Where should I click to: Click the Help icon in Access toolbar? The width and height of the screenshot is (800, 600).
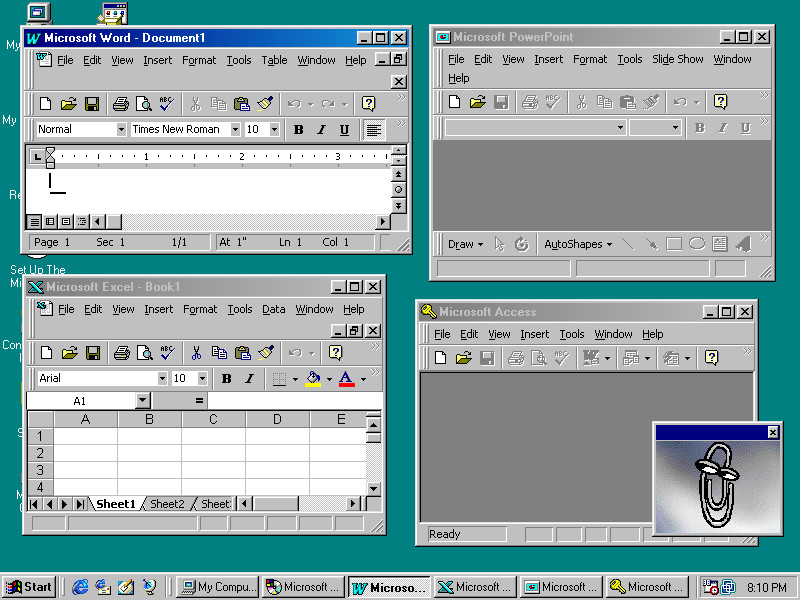click(x=711, y=358)
